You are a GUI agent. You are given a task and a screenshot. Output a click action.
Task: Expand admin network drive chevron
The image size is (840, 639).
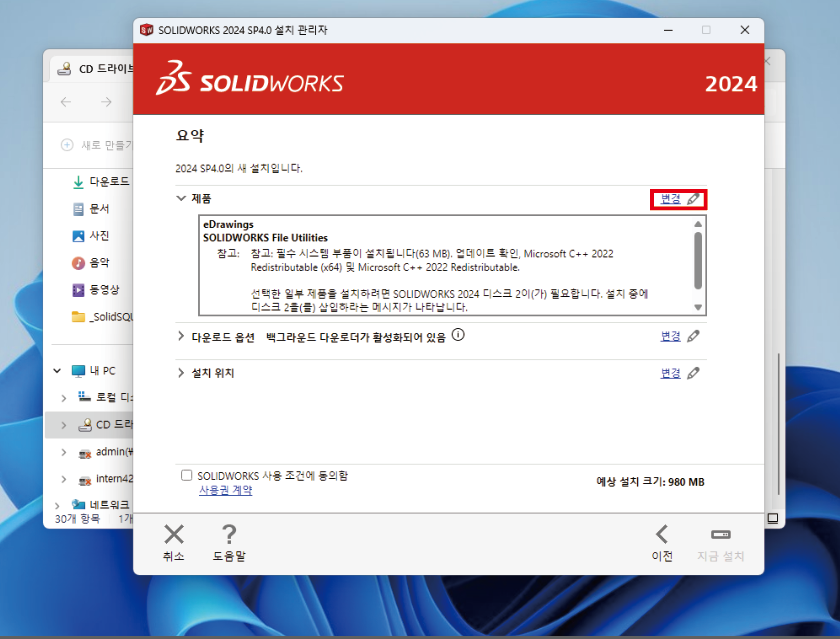64,452
